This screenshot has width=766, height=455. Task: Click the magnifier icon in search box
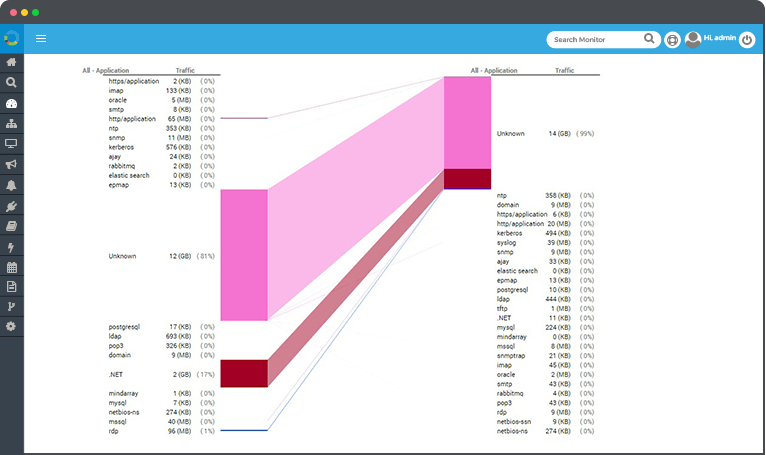click(650, 40)
